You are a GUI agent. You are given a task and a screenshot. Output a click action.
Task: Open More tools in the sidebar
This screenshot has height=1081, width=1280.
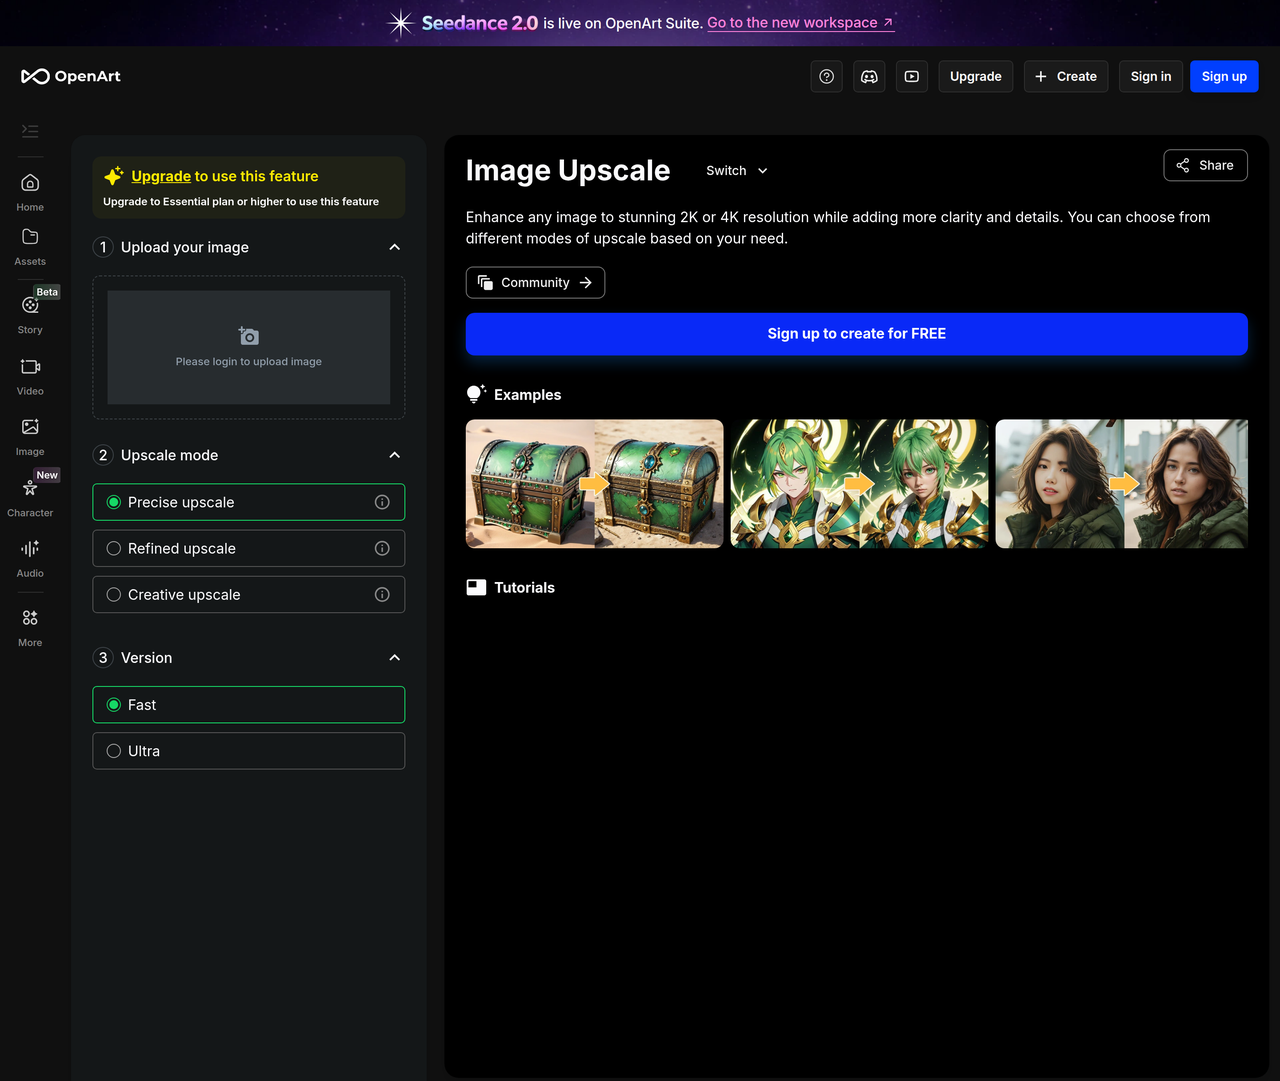(x=30, y=628)
